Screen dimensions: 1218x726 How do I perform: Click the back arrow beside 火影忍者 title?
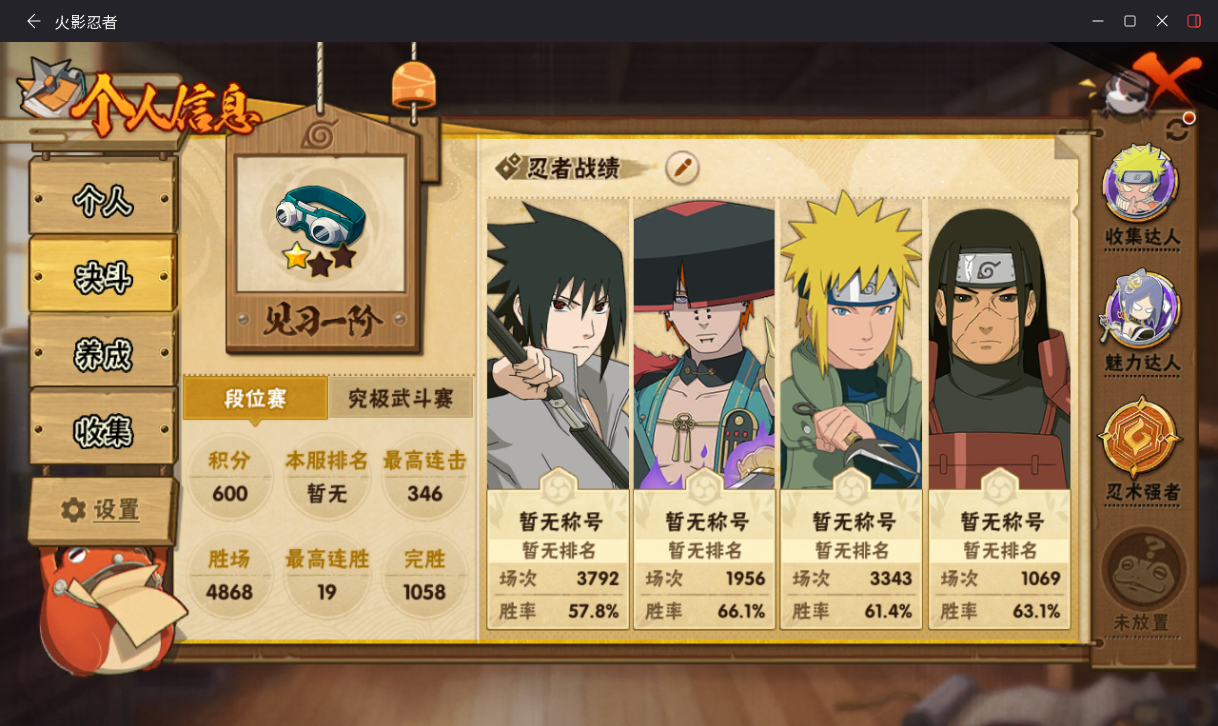(34, 21)
